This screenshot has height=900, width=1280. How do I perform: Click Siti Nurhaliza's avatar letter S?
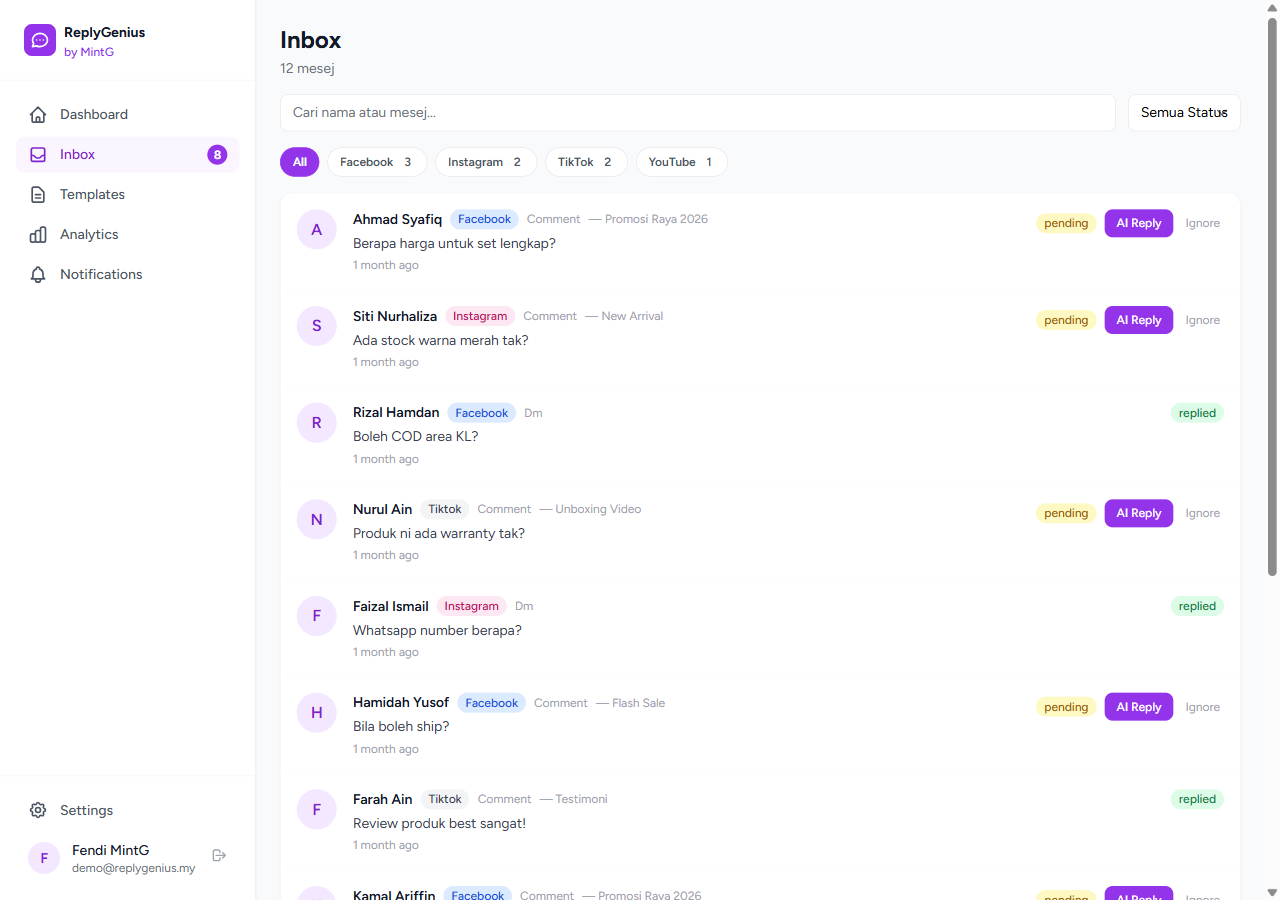(x=317, y=326)
